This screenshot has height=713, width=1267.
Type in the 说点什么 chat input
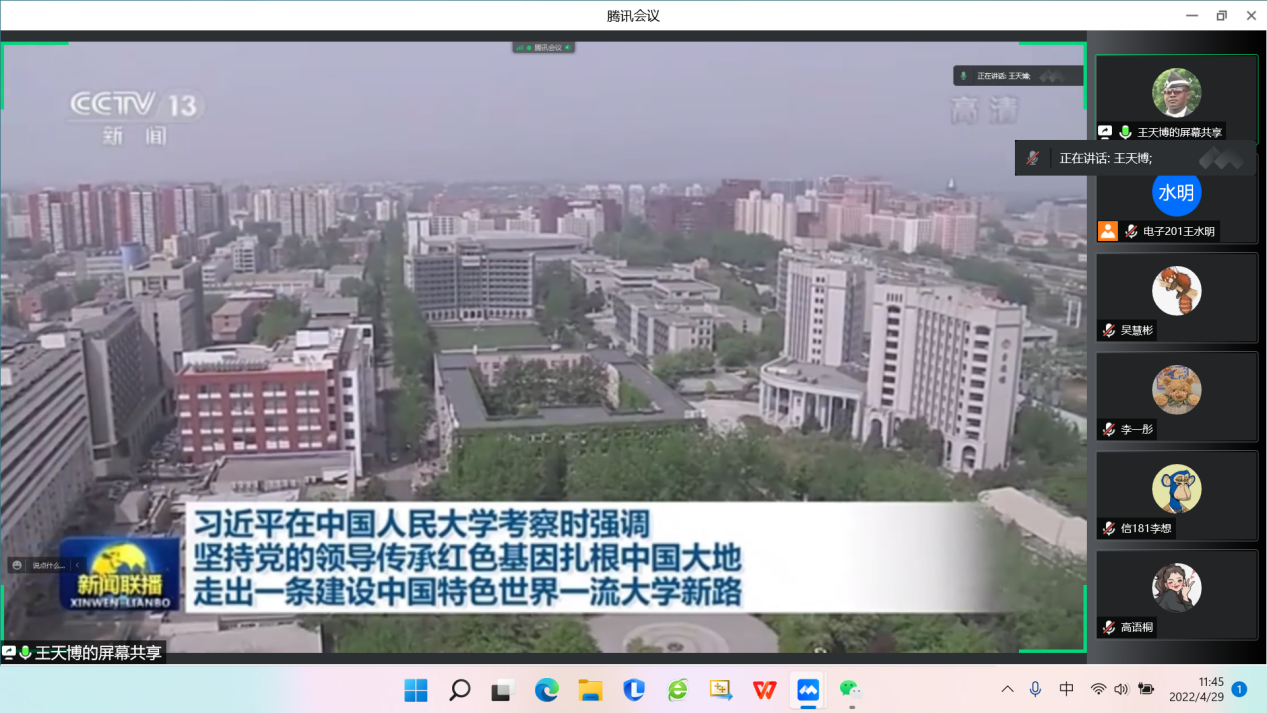(48, 565)
